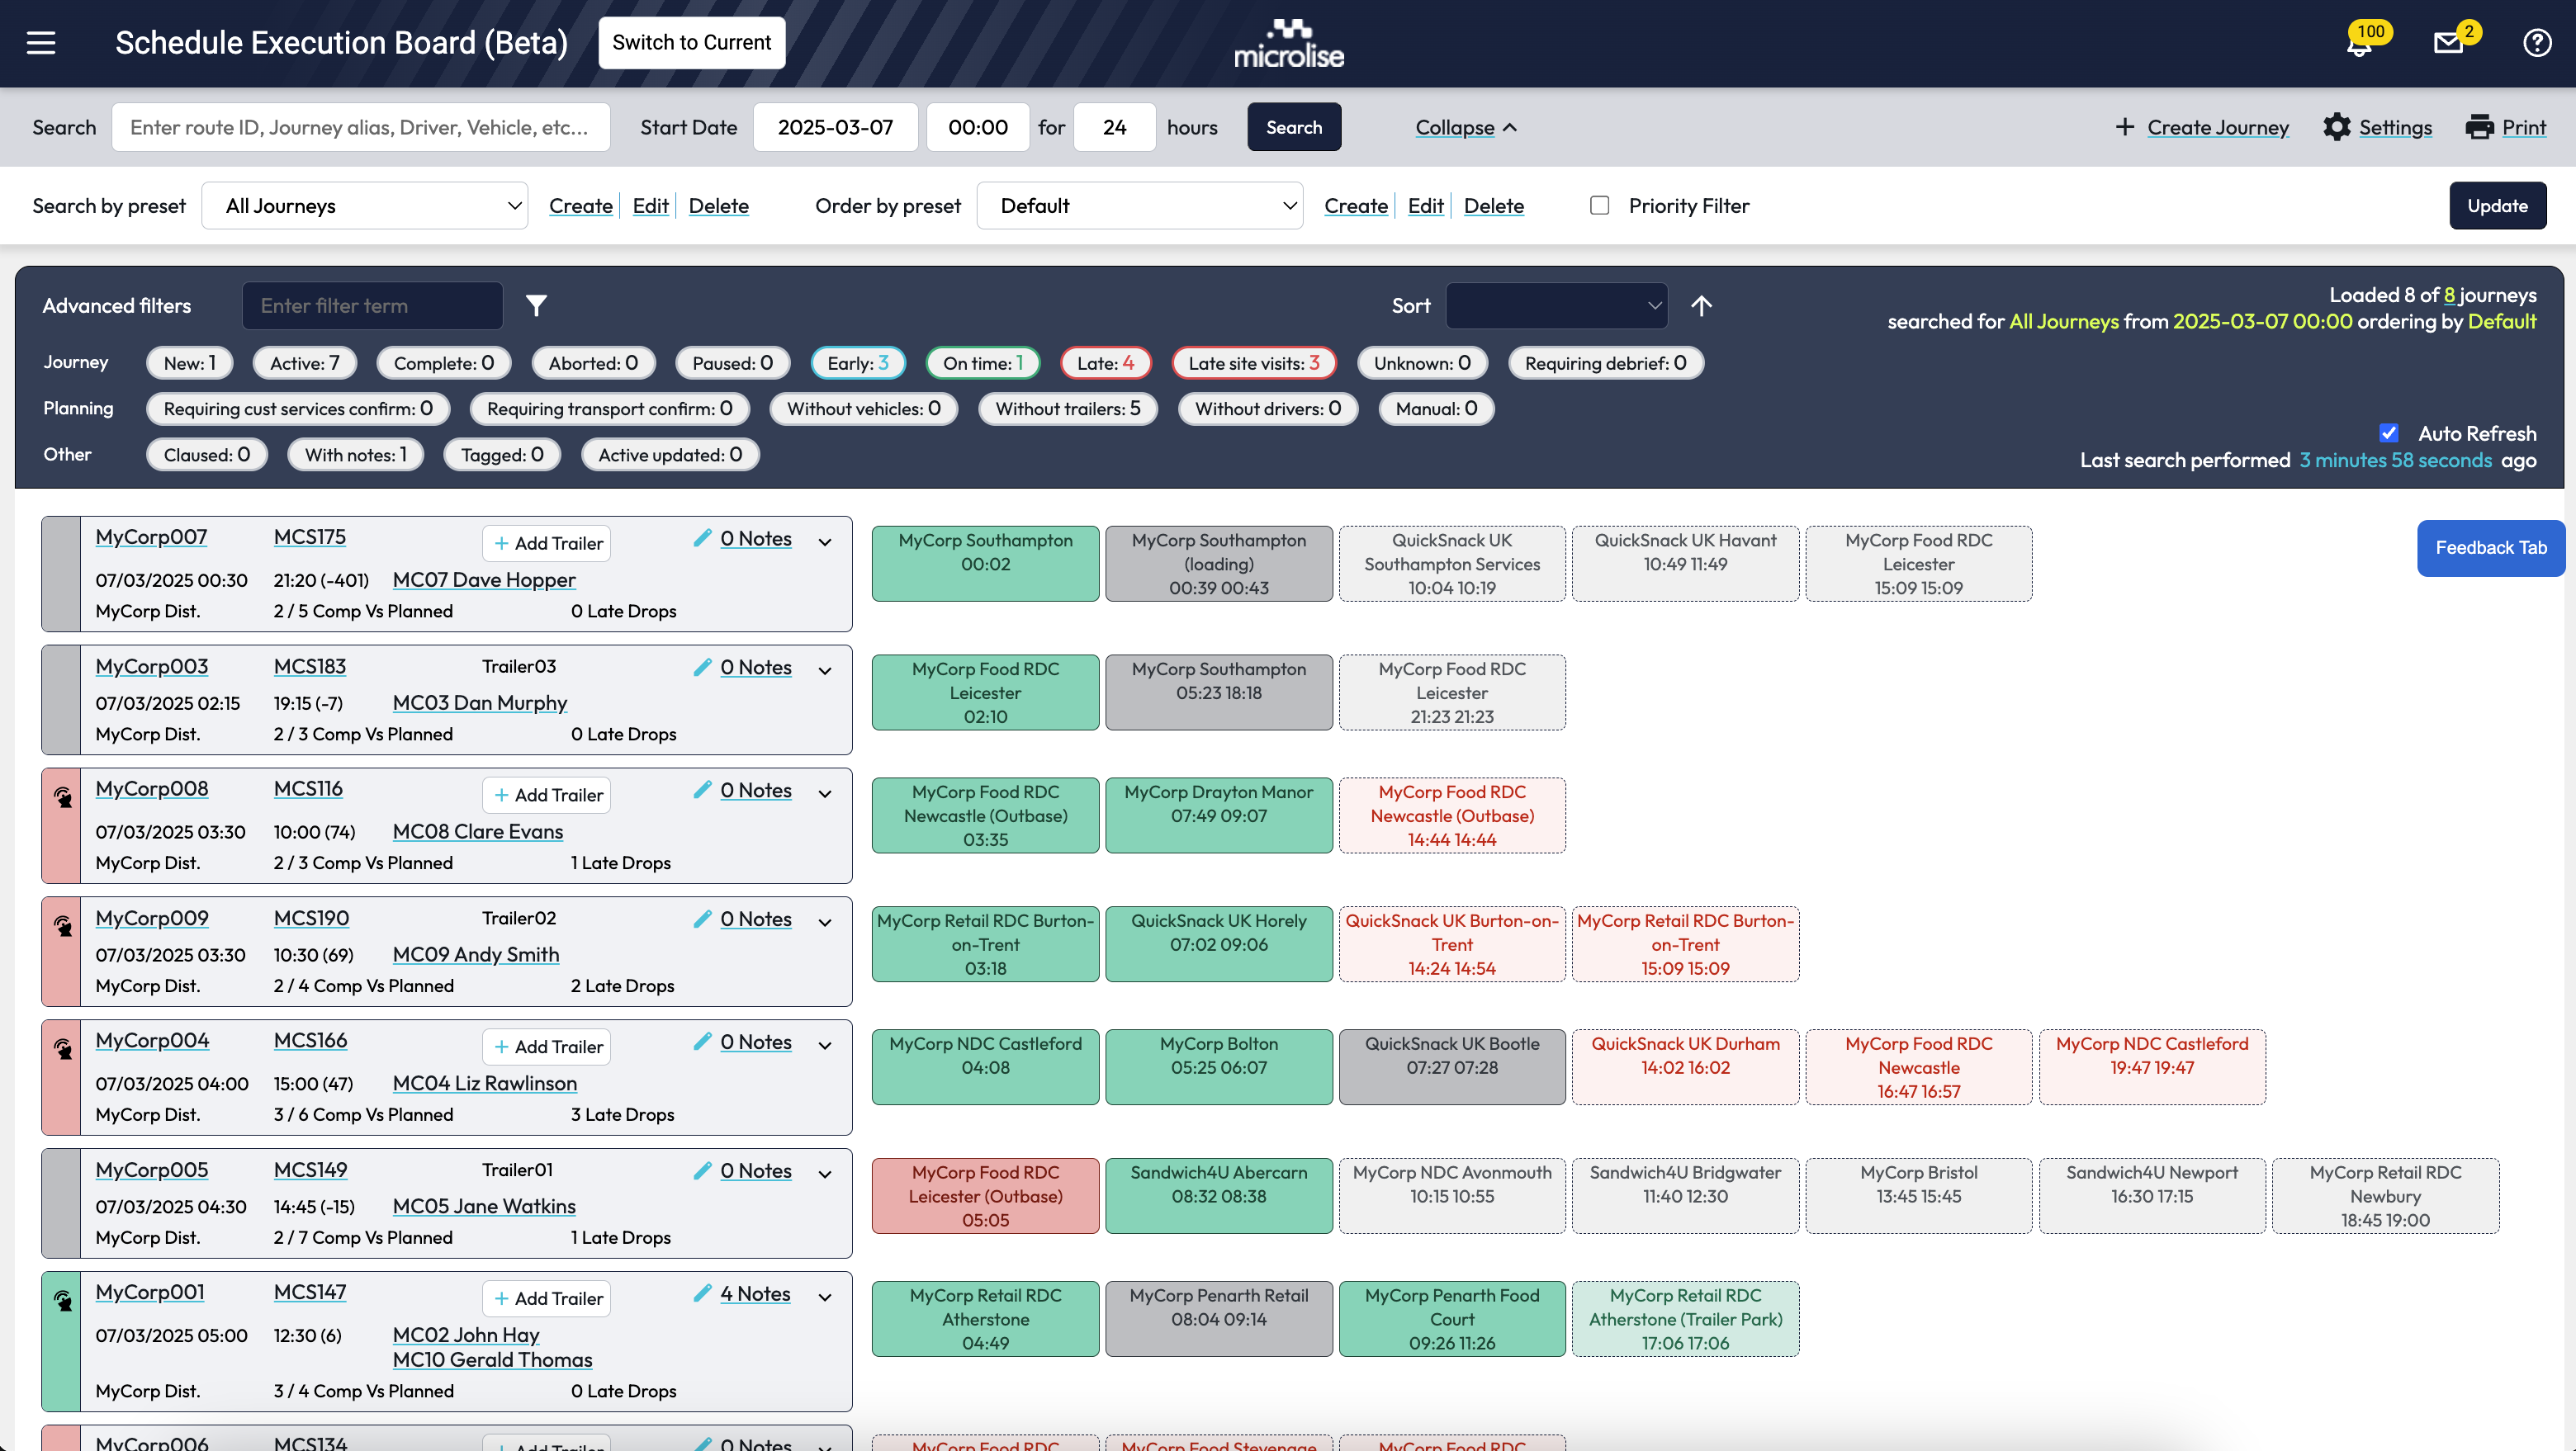Viewport: 2576px width, 1451px height.
Task: Edit notes pencil for MyCorp009
Action: click(703, 919)
